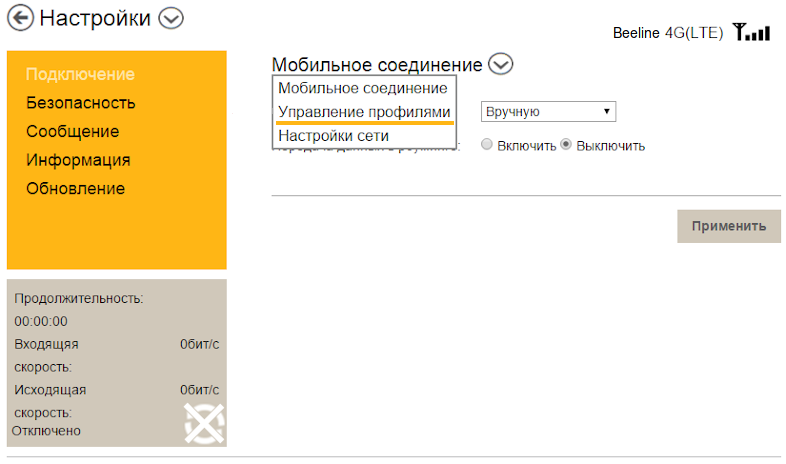The width and height of the screenshot is (786, 464).
Task: Click the back arrow beside Настройки
Action: 20,18
